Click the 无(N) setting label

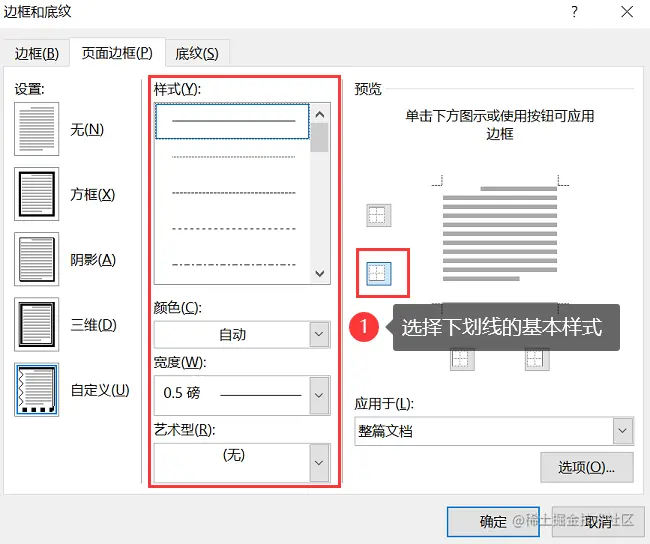[87, 130]
